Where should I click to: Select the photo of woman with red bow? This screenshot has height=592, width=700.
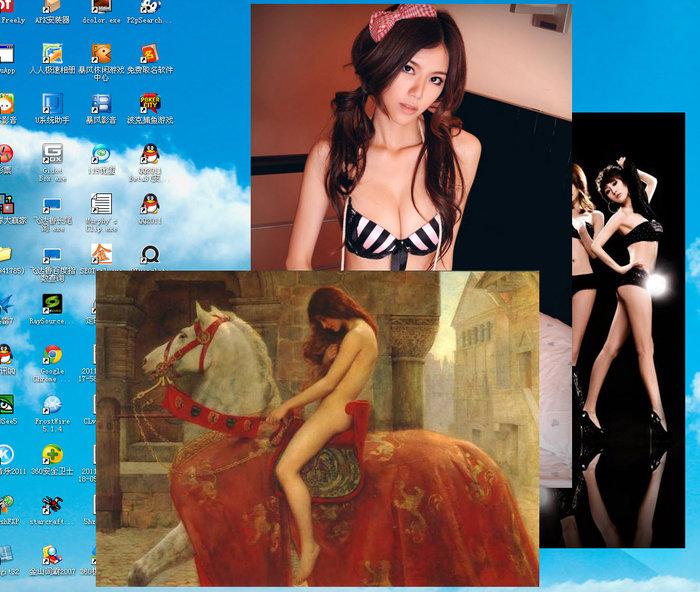pos(411,137)
